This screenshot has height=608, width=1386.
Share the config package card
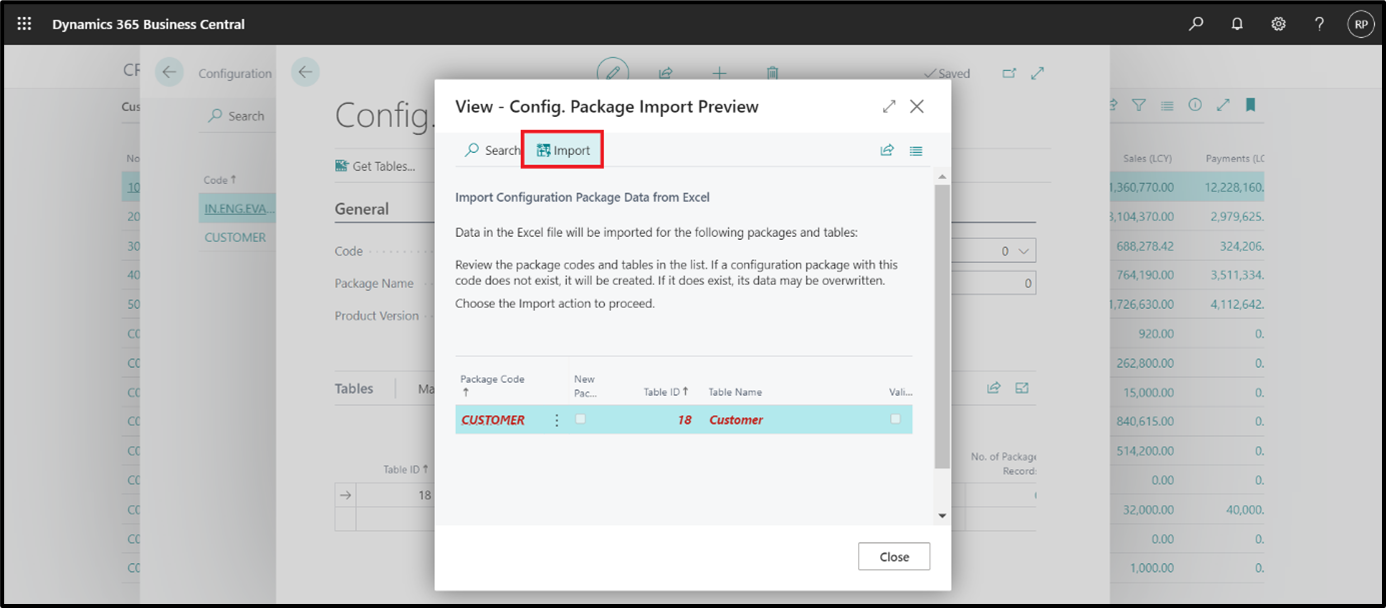point(665,73)
